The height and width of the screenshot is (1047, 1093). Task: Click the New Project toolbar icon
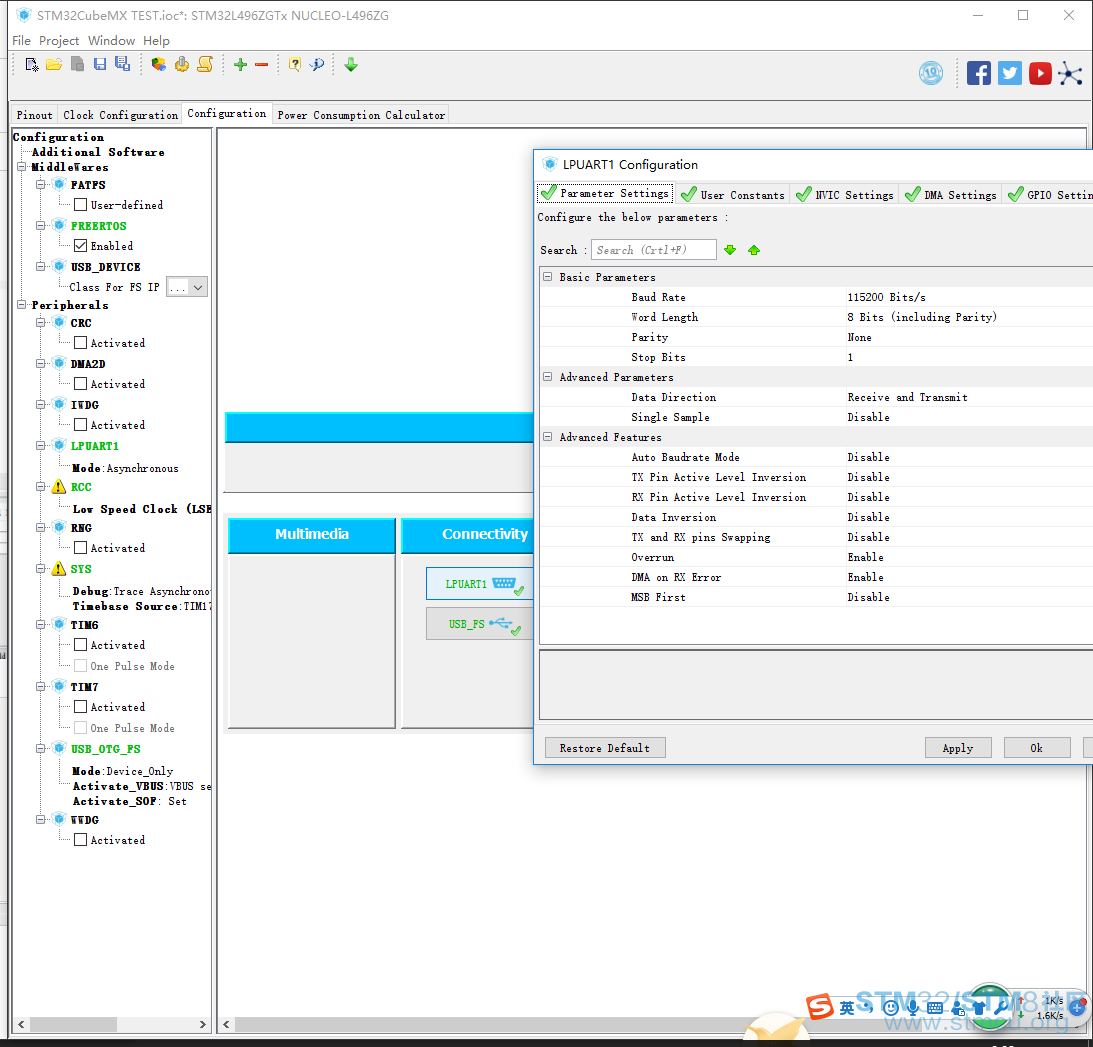click(31, 65)
